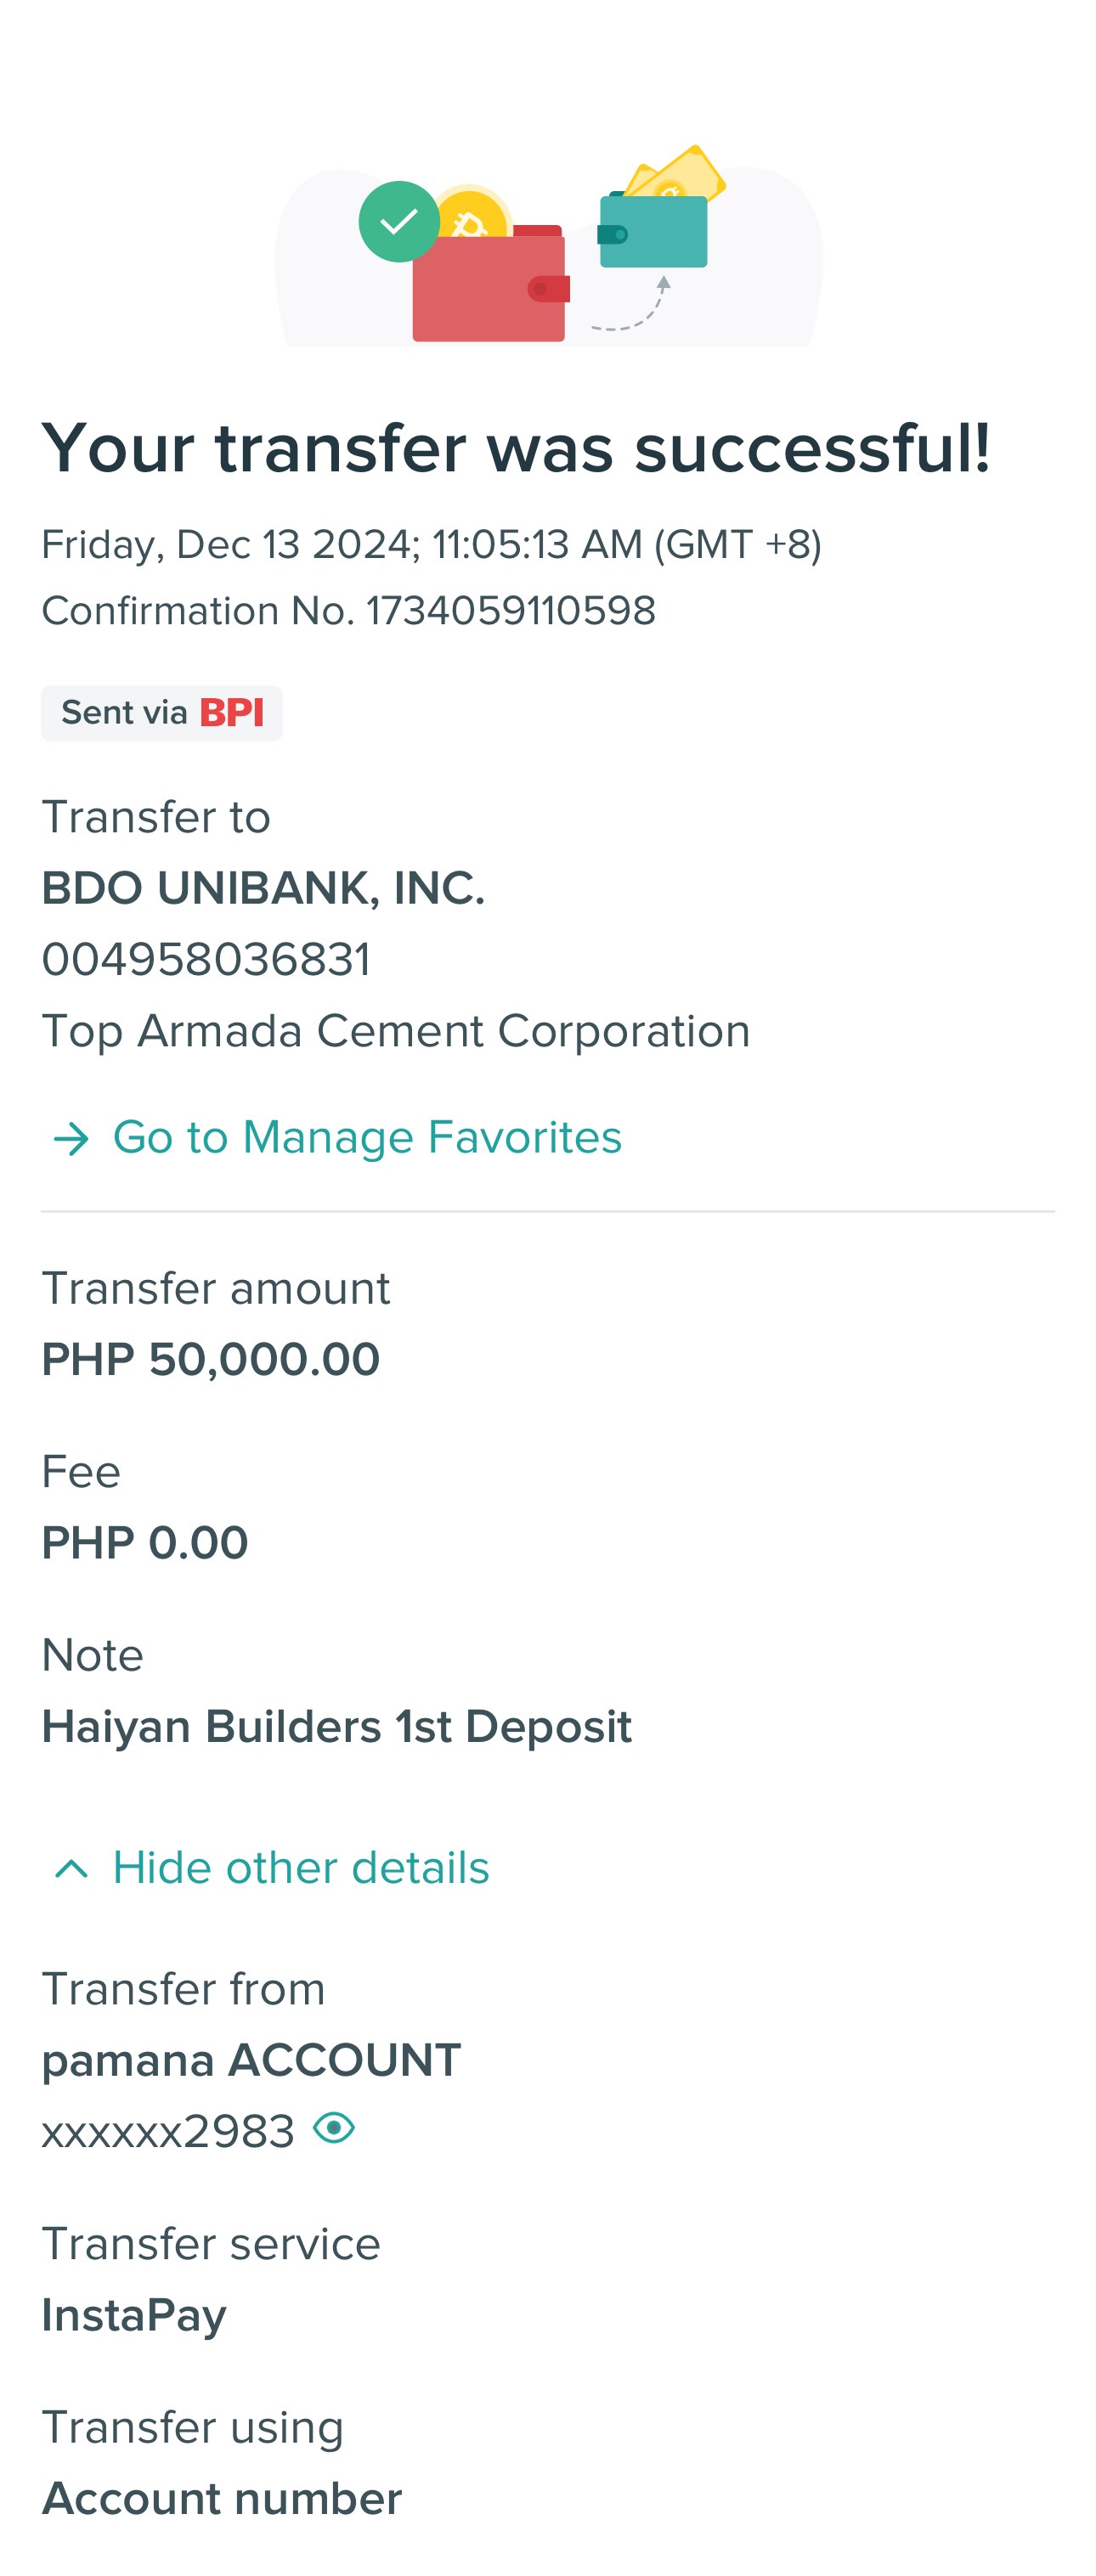Click the BDO UNIBANK, INC. bank name

[263, 888]
